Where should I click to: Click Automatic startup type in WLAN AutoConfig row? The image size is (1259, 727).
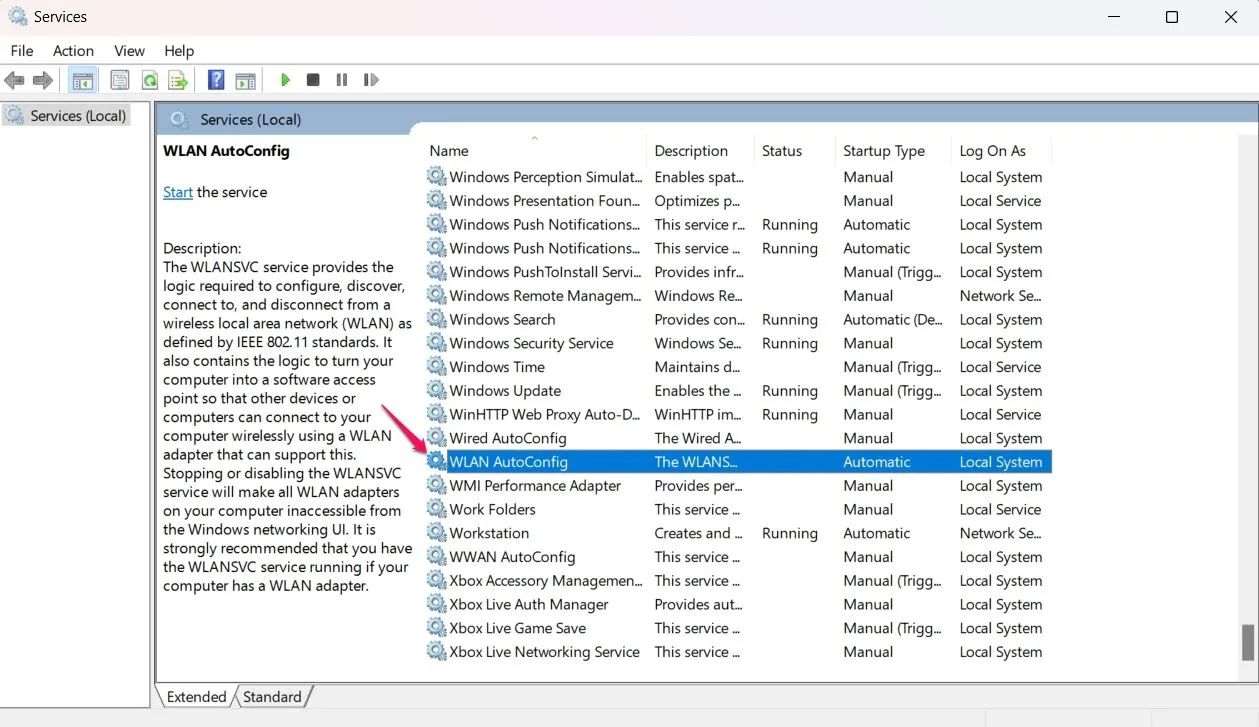(x=877, y=462)
